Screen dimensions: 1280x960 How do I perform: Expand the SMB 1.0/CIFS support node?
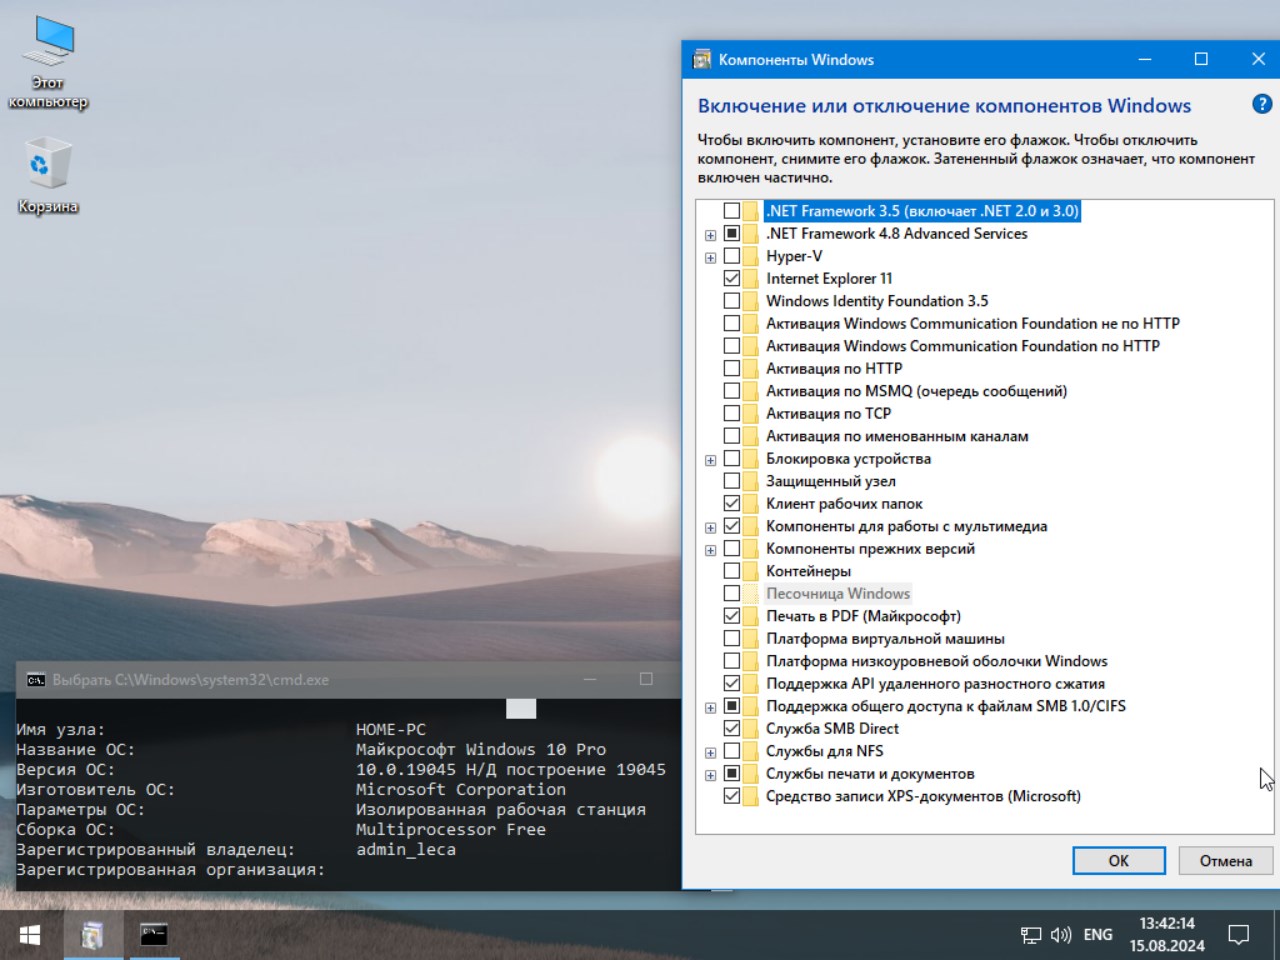[x=710, y=707]
